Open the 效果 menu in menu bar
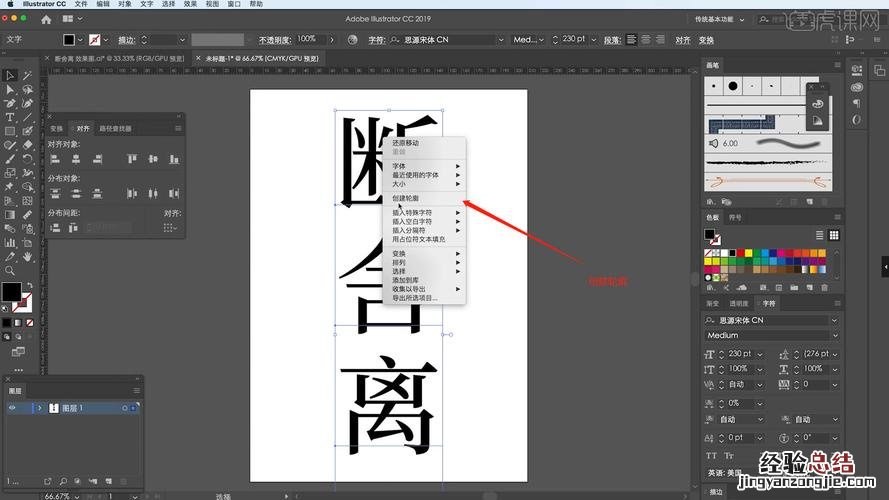The image size is (889, 500). [190, 4]
